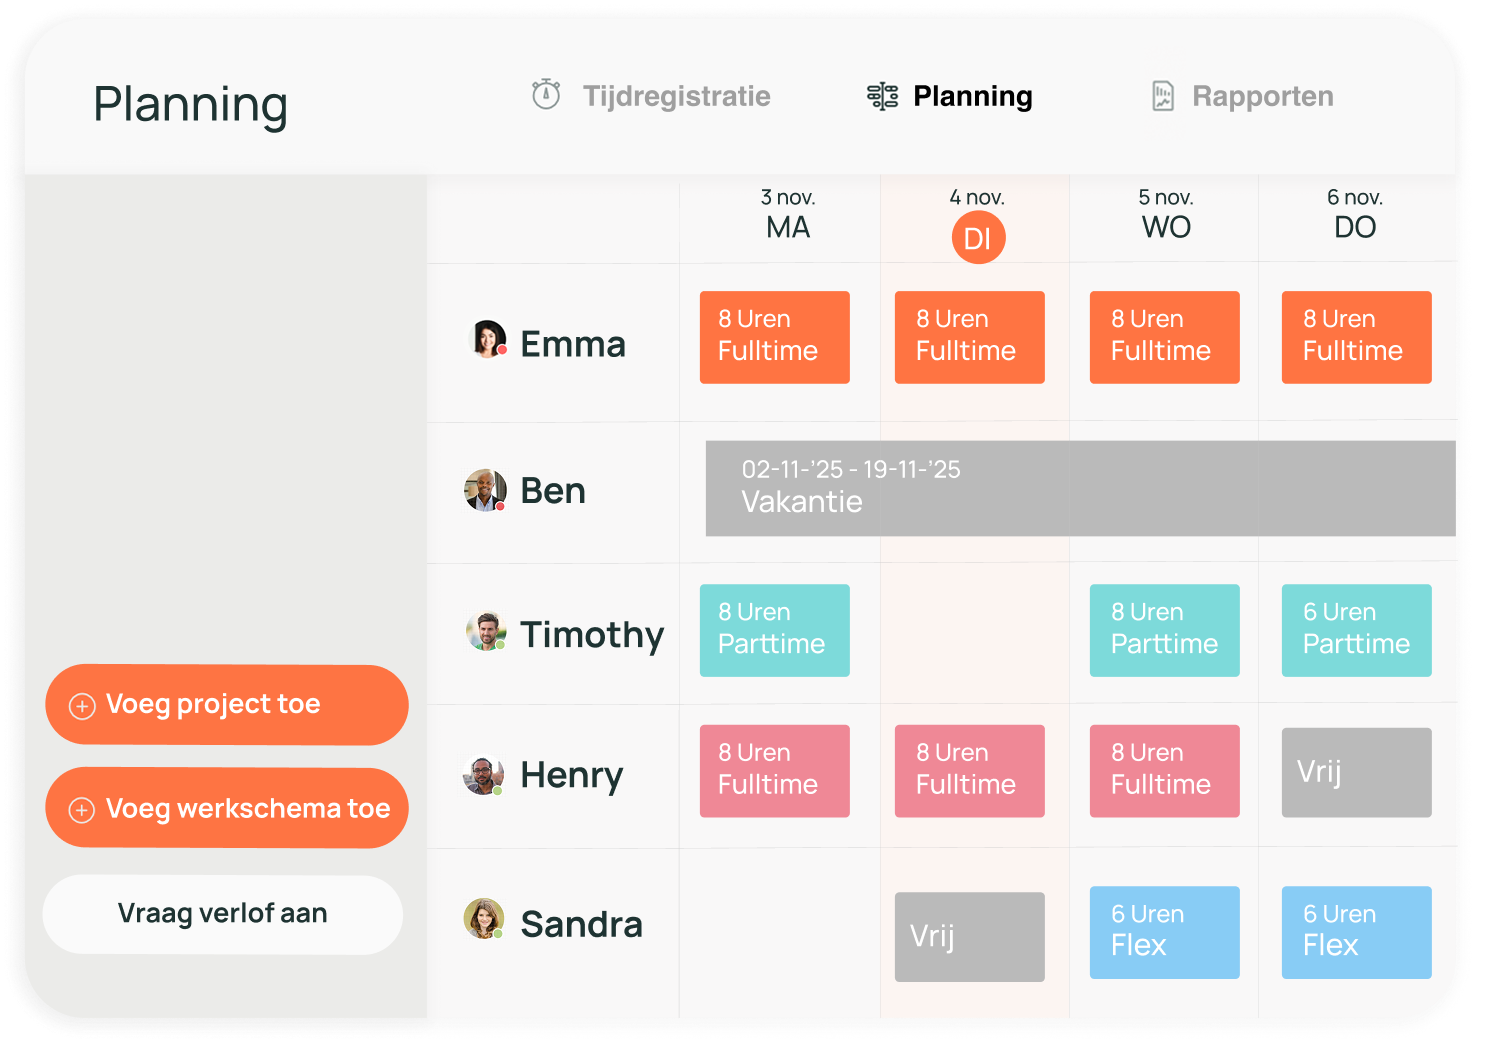
Task: Click the Planning grid icon in navigation
Action: tap(884, 96)
